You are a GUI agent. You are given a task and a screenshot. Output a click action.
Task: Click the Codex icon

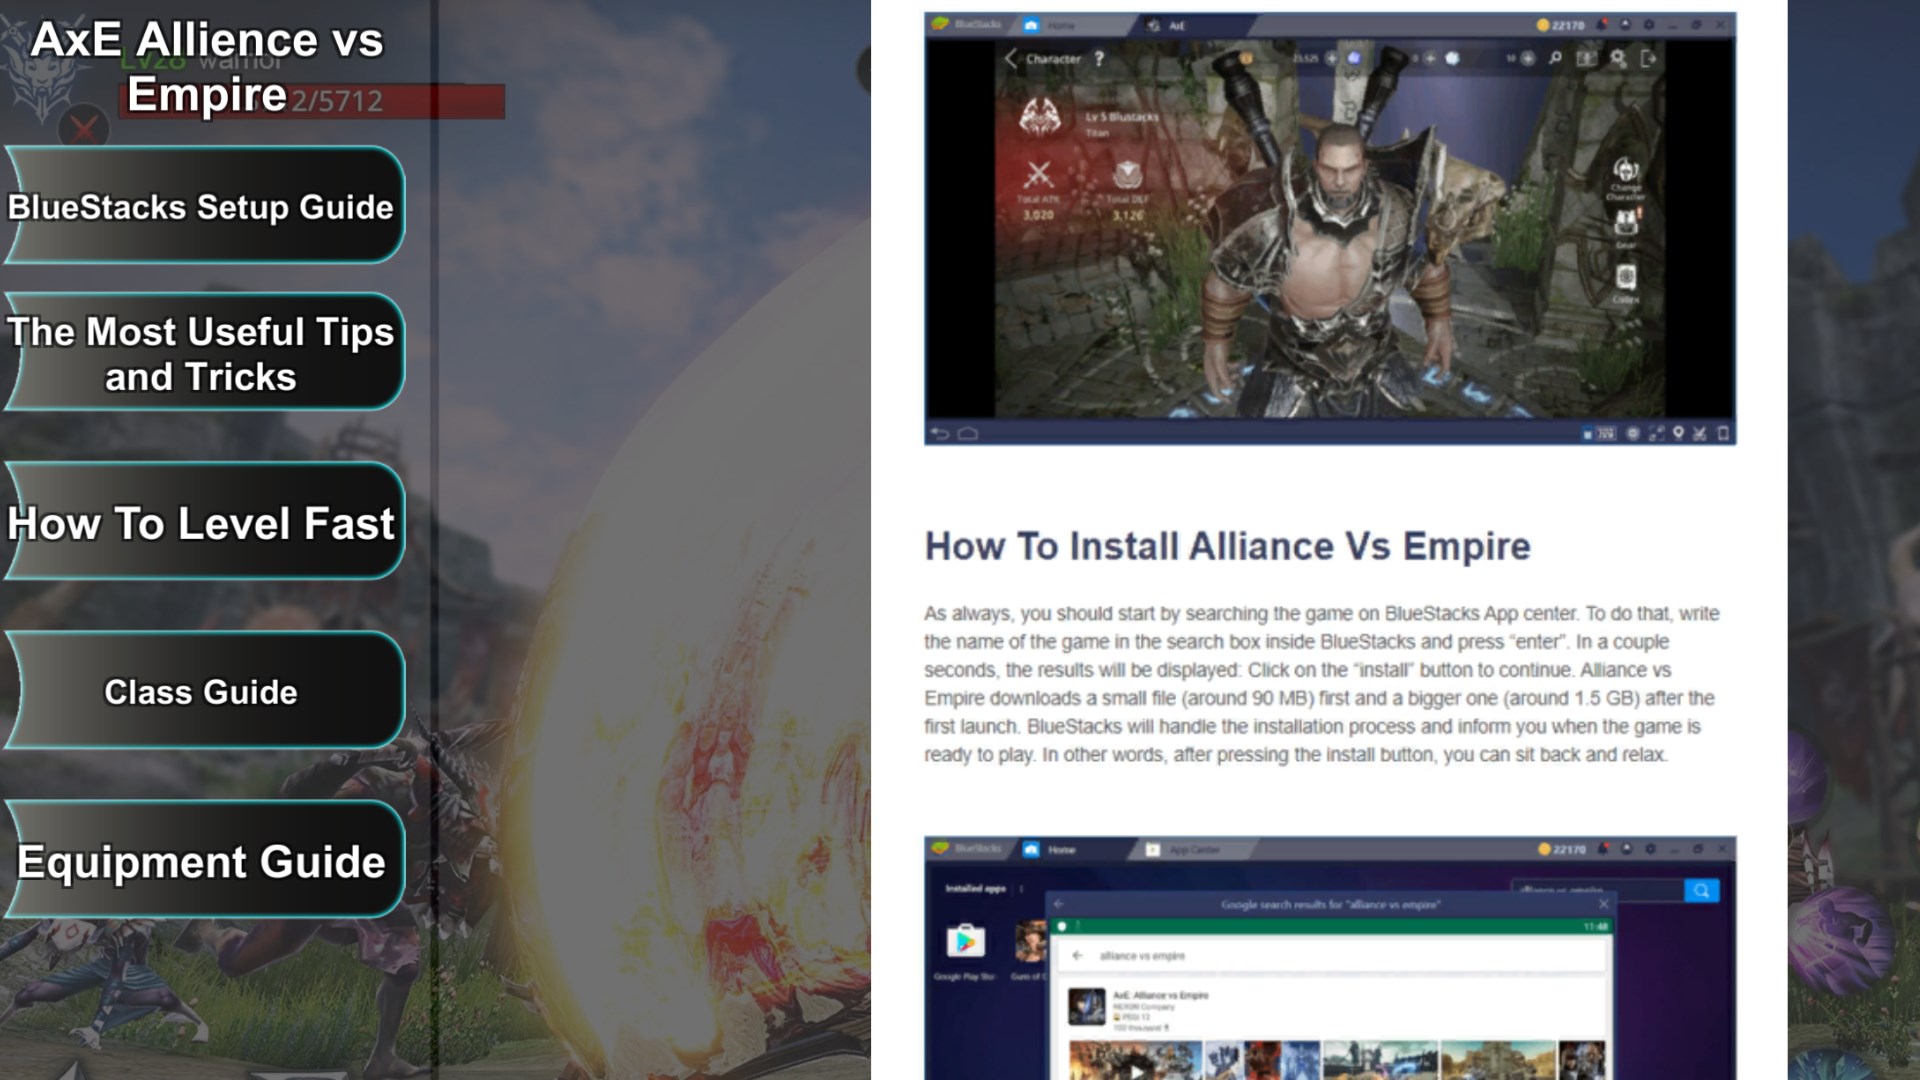tap(1626, 277)
